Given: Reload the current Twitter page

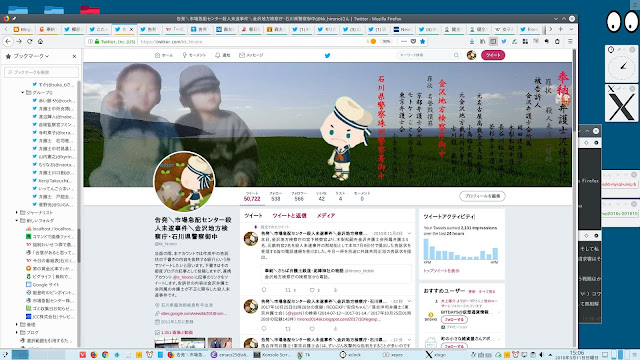Looking at the screenshot, I should click(29, 41).
